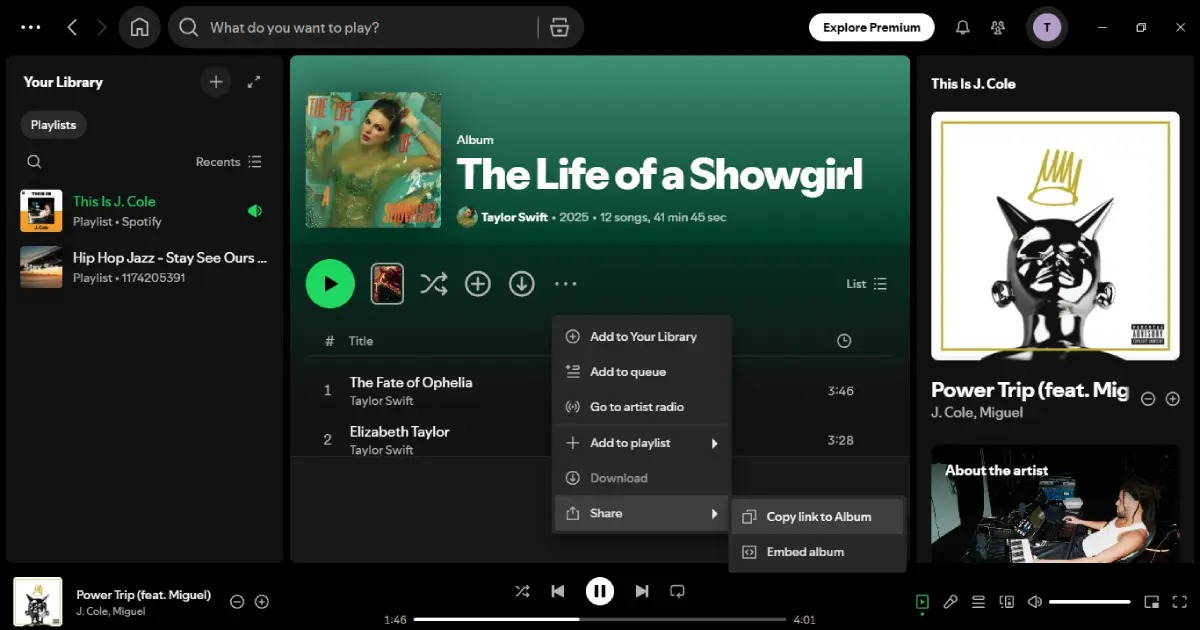Toggle the Now Playing view
The width and height of the screenshot is (1200, 630).
(922, 602)
